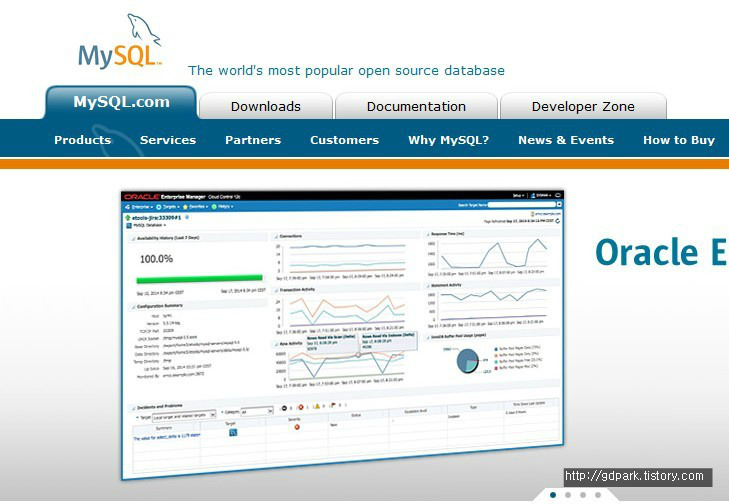
Task: Open the Enterprise Manager screenshot banner
Action: tap(342, 335)
